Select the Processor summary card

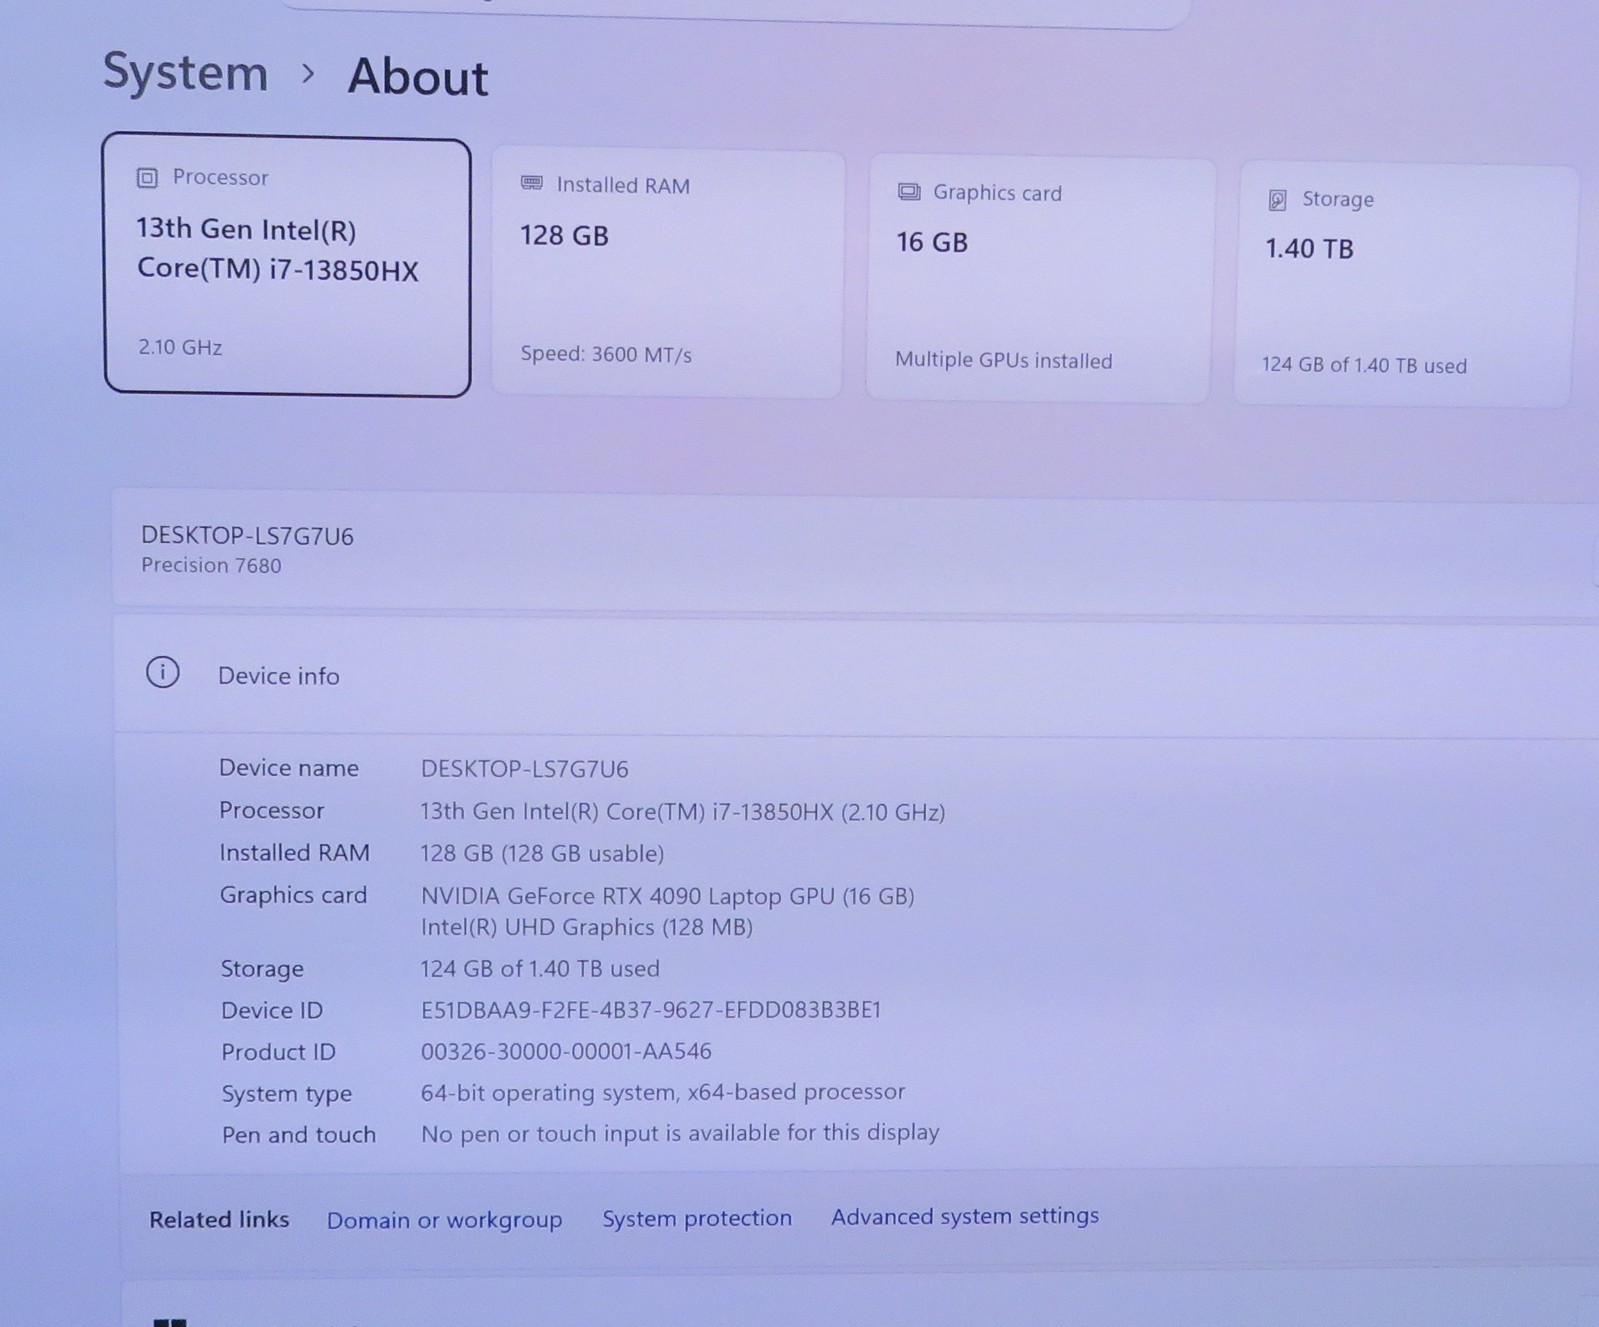[287, 266]
